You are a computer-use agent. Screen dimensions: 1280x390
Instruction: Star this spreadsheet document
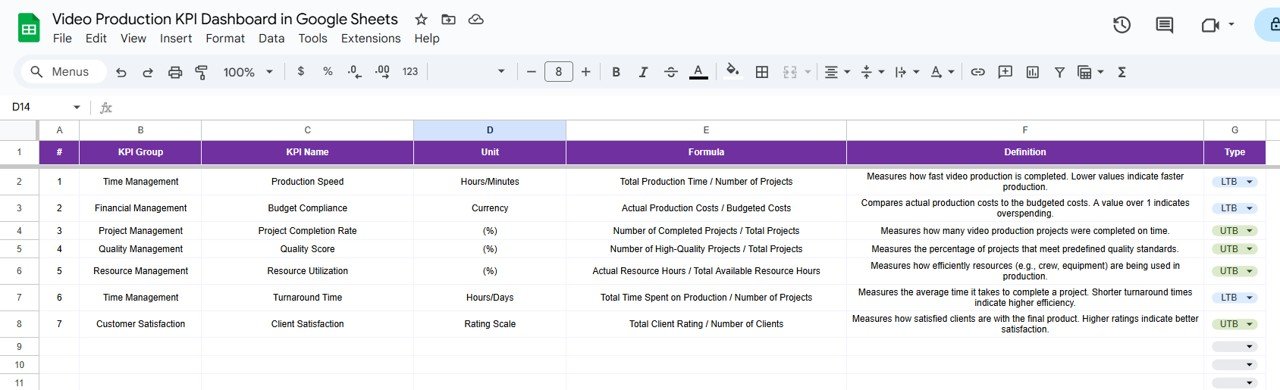pyautogui.click(x=421, y=19)
